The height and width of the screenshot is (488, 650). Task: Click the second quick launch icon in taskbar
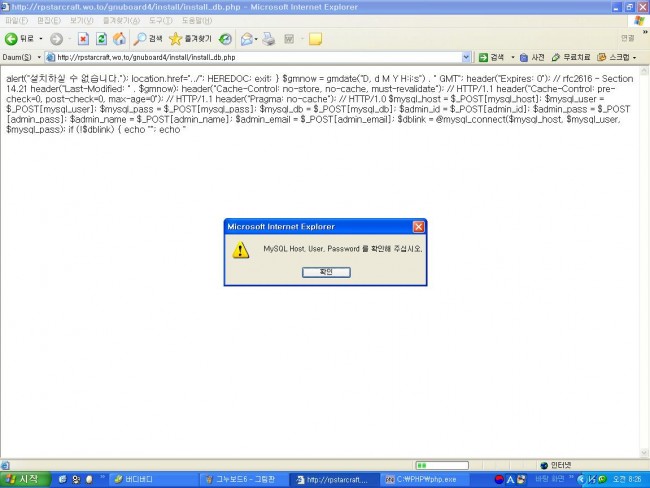76,480
